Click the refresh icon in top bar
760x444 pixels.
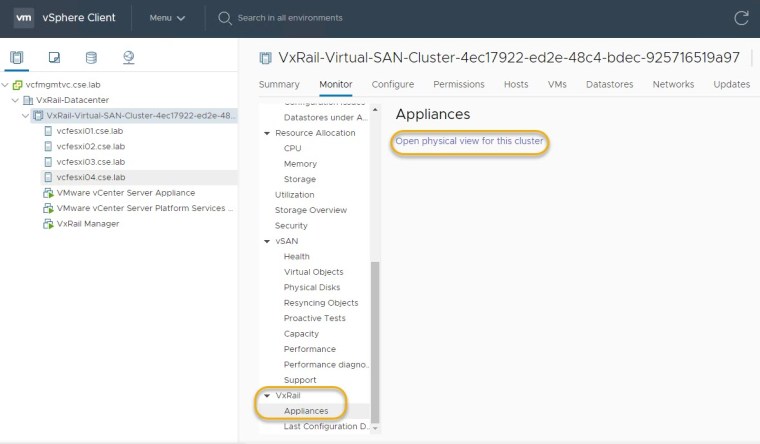pyautogui.click(x=741, y=18)
